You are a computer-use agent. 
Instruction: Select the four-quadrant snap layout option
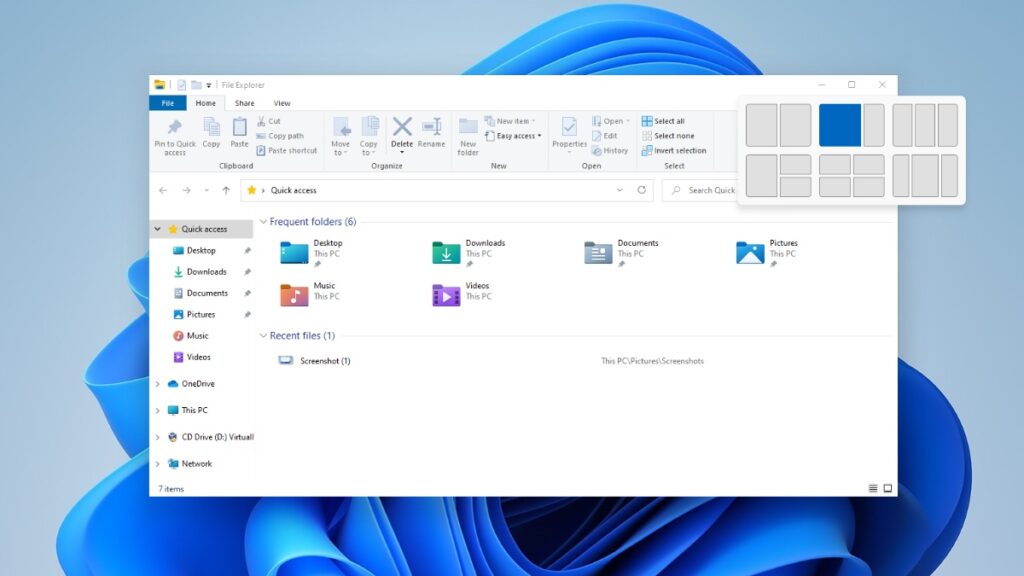[852, 176]
